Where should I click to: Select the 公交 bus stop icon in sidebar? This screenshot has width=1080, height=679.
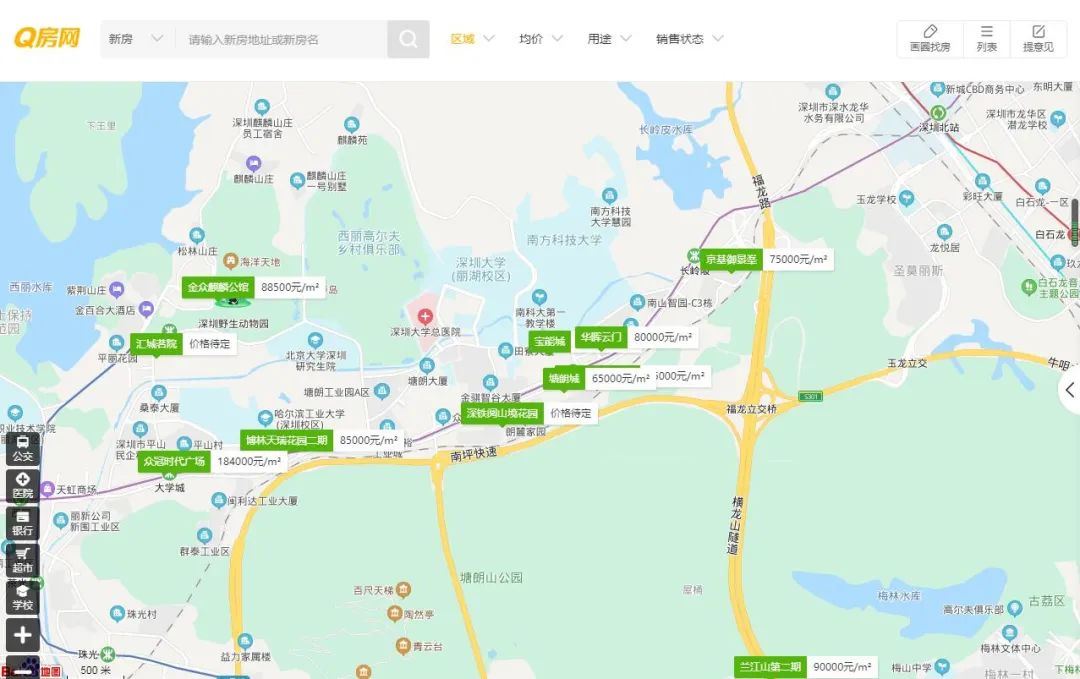pos(22,449)
